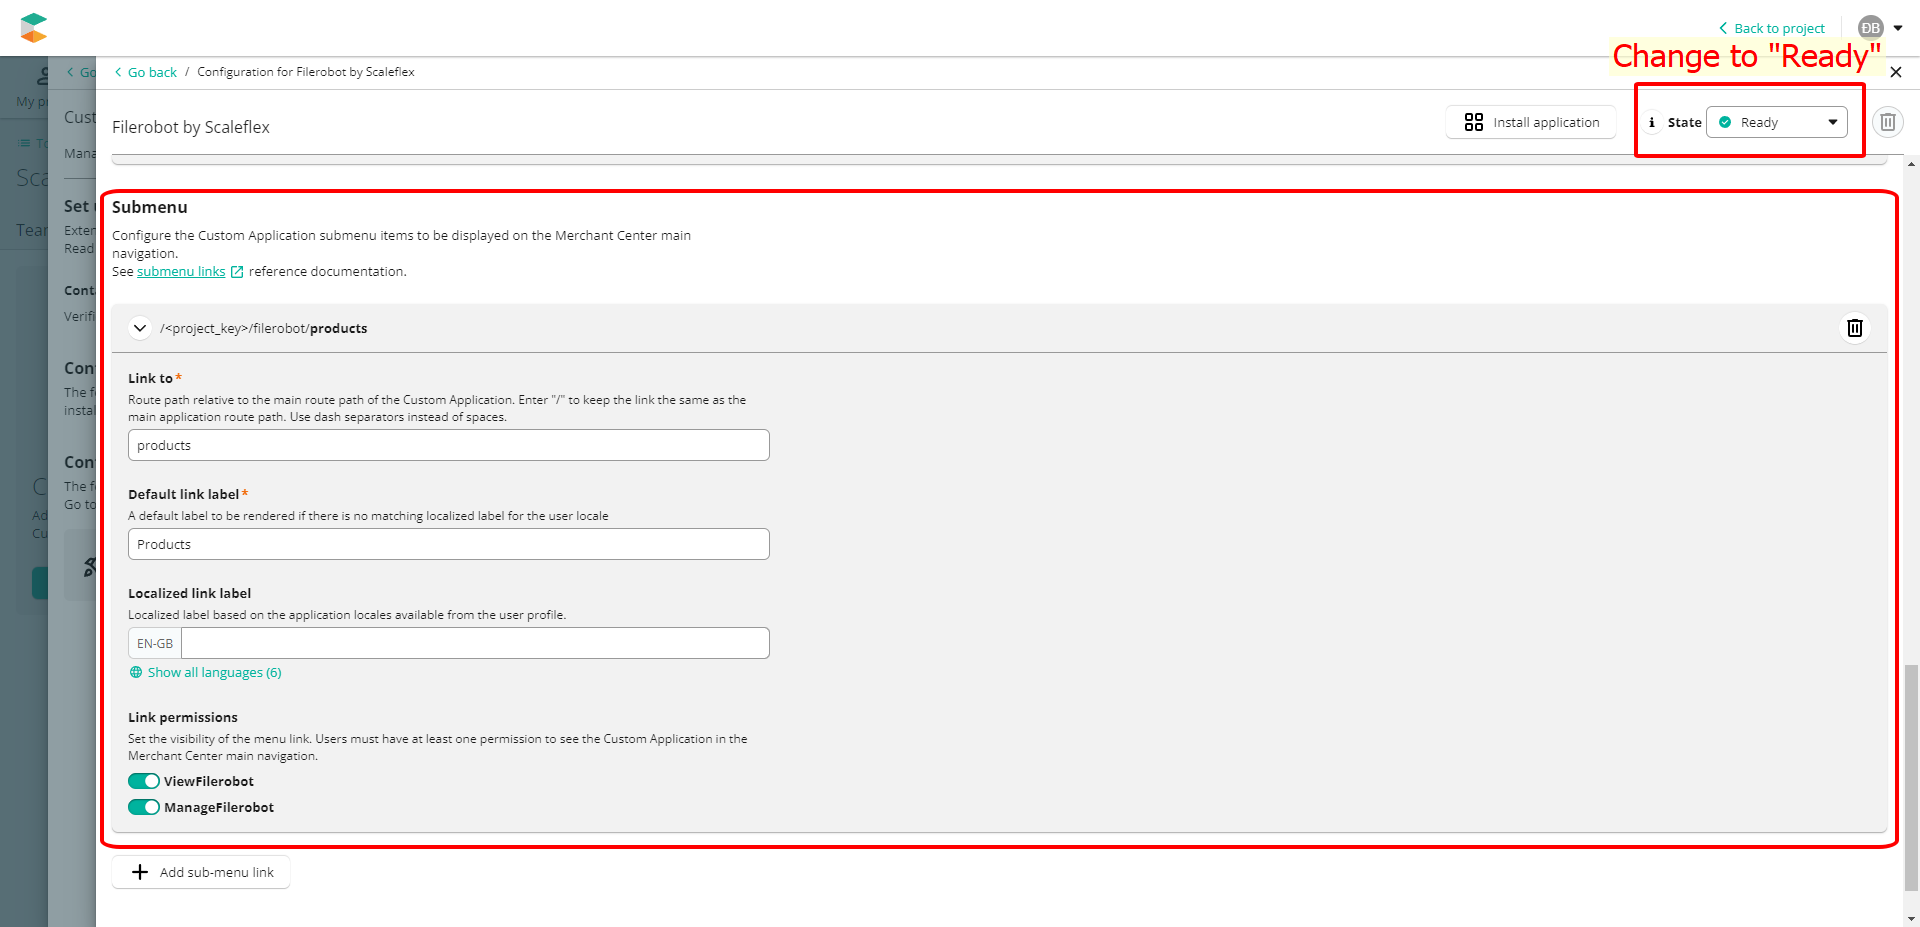Go back to the previous page
Viewport: 1920px width, 927px height.
[x=146, y=72]
